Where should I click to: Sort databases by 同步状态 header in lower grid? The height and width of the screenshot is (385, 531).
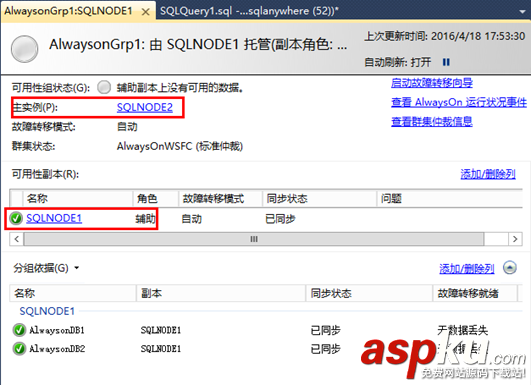[x=369, y=293]
